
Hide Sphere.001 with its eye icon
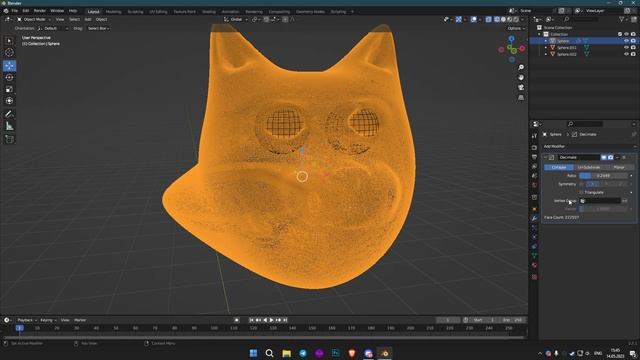(x=626, y=47)
